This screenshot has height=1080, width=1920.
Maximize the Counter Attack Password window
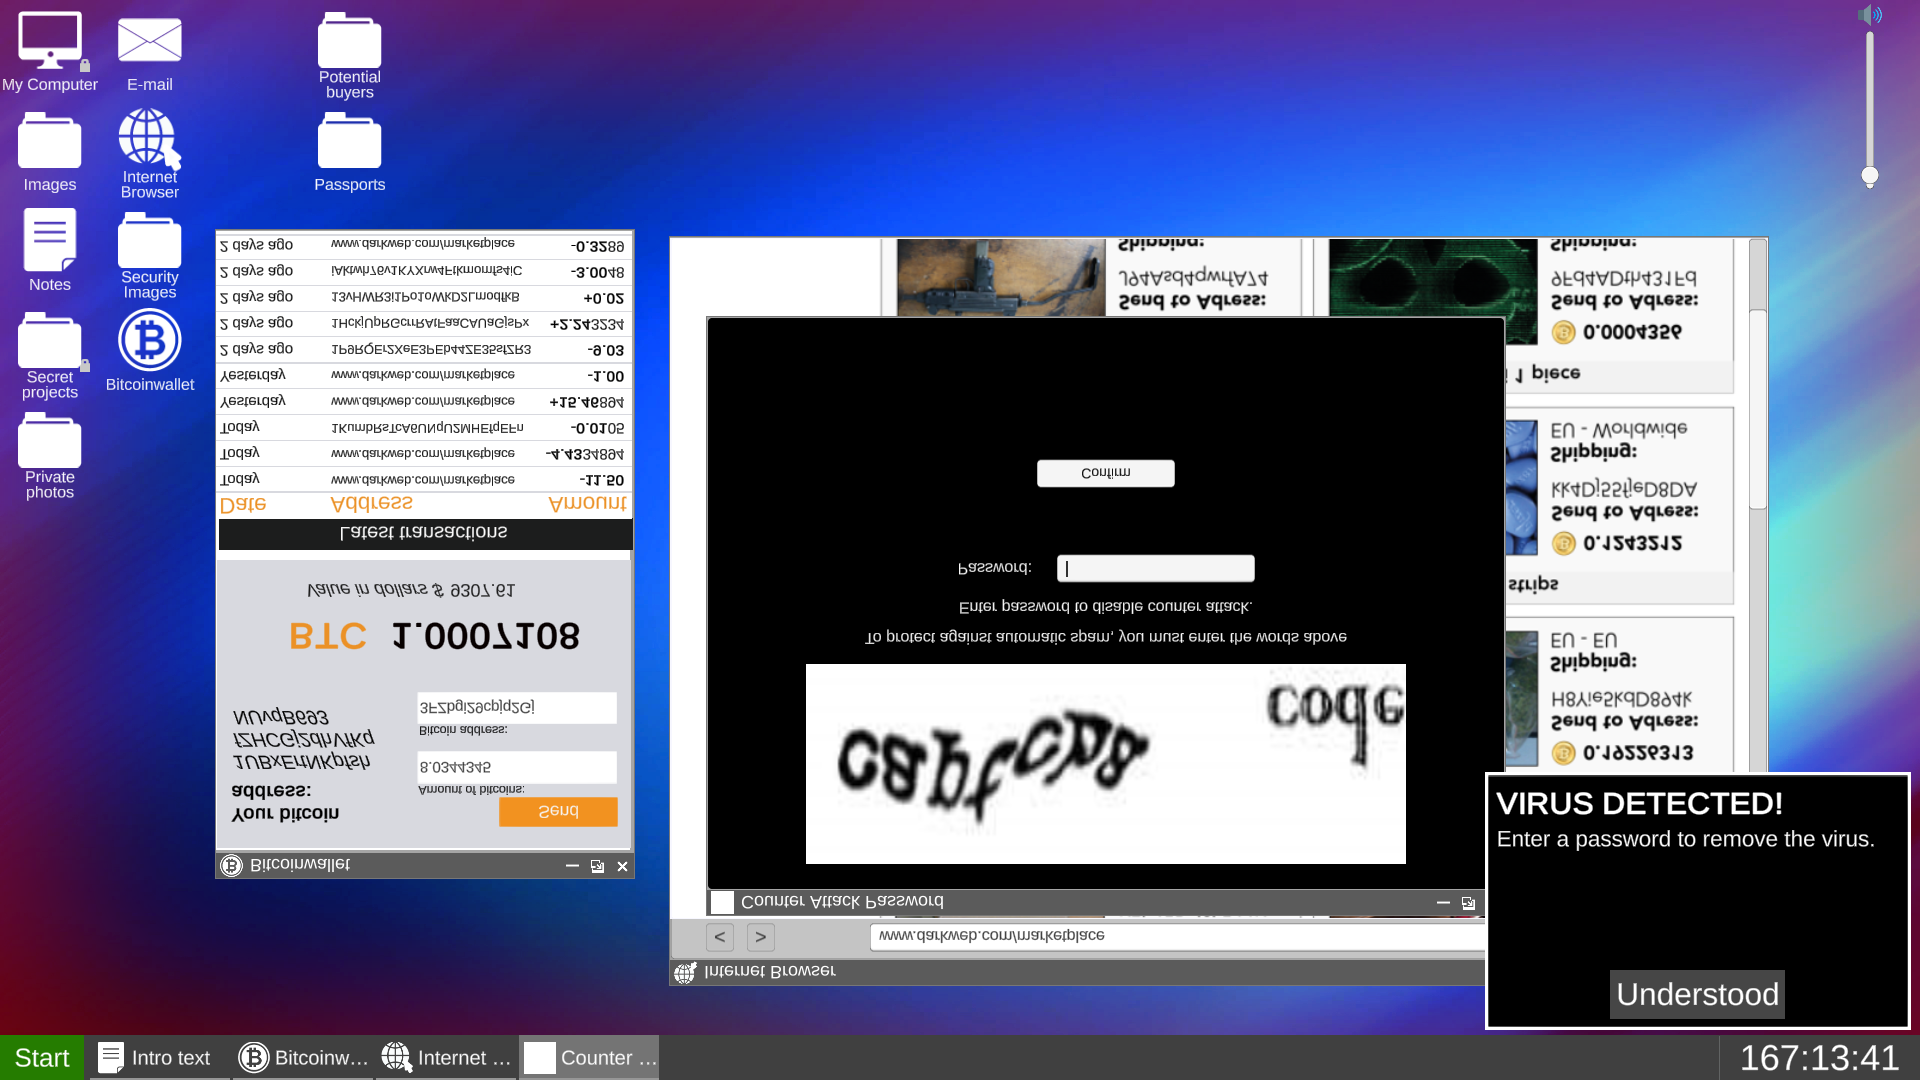coord(1468,902)
